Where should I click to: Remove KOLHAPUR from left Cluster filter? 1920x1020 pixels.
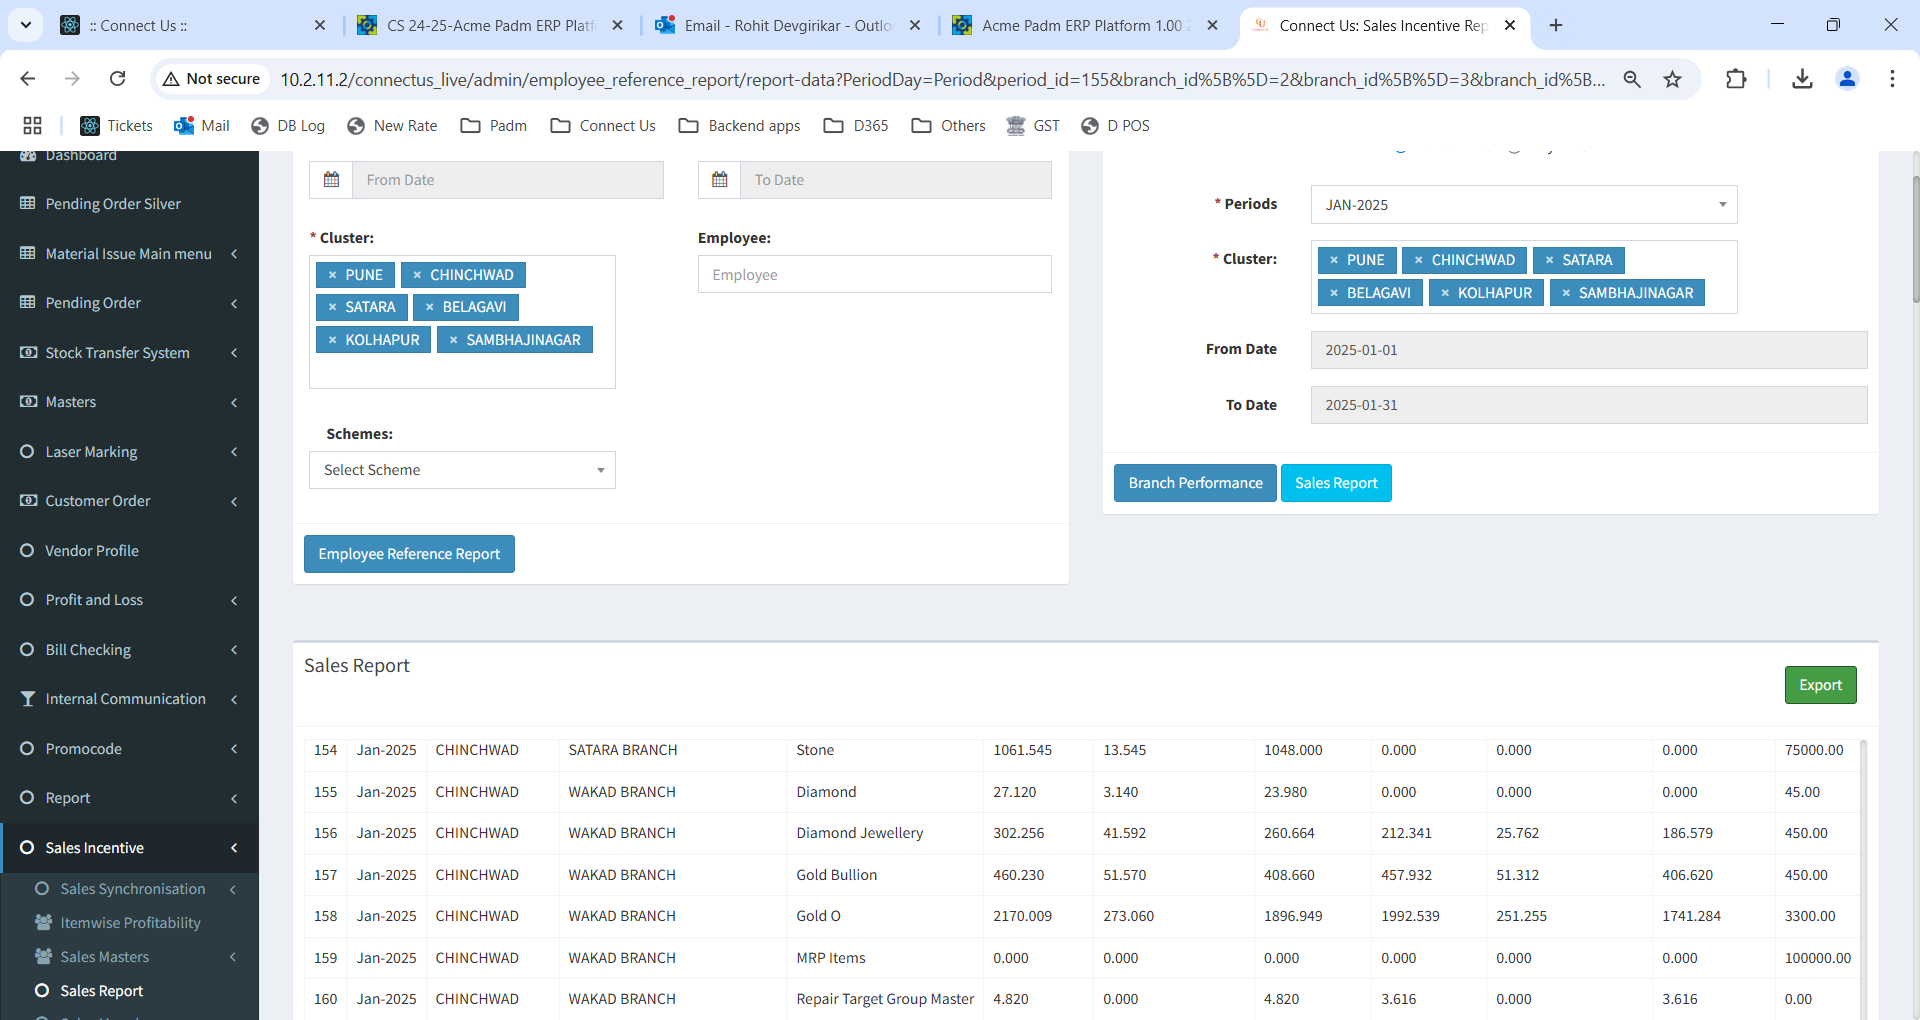pos(332,340)
